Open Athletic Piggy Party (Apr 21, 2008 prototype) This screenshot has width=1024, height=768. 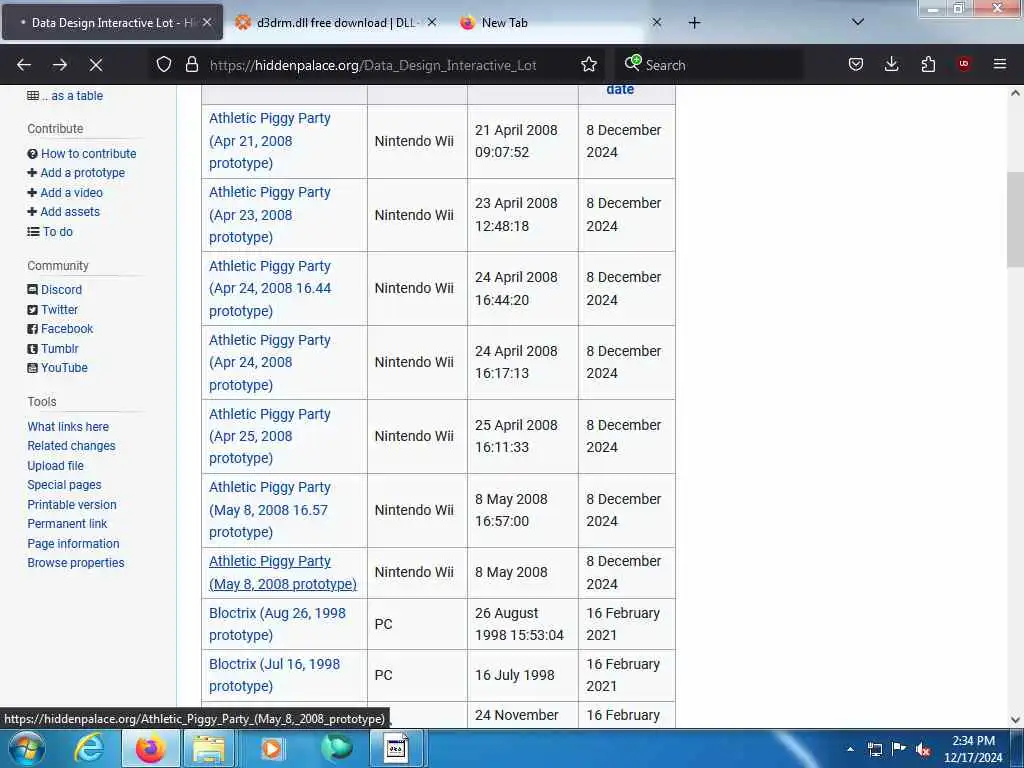click(270, 141)
